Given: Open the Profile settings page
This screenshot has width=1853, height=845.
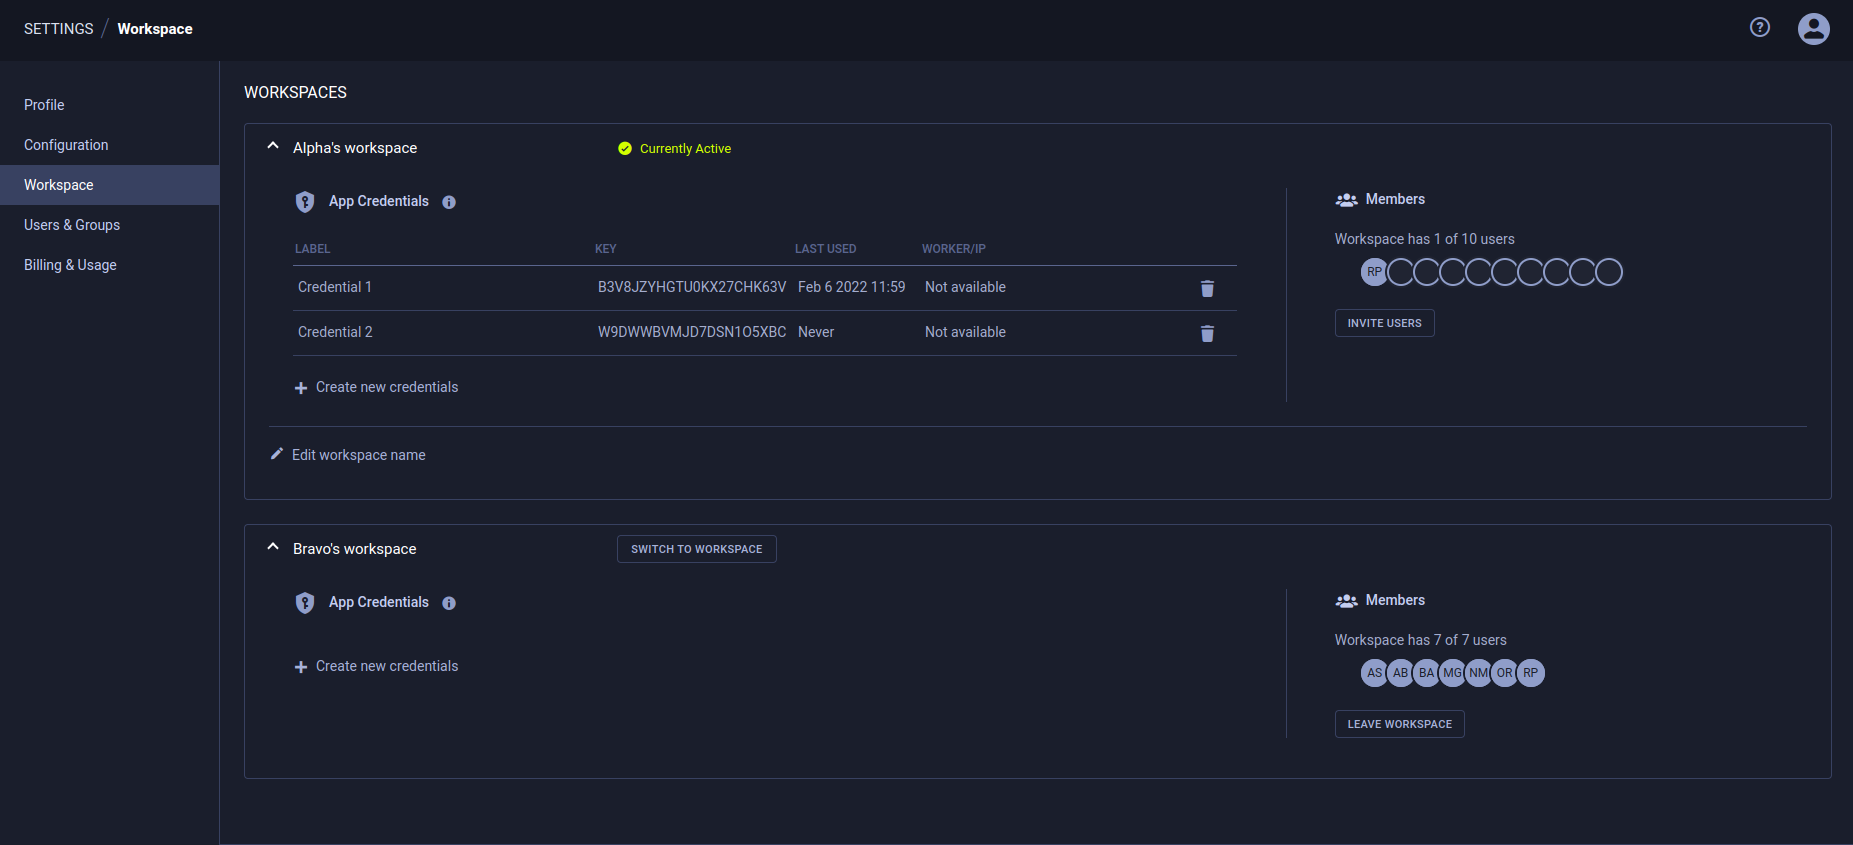Looking at the screenshot, I should coord(44,105).
